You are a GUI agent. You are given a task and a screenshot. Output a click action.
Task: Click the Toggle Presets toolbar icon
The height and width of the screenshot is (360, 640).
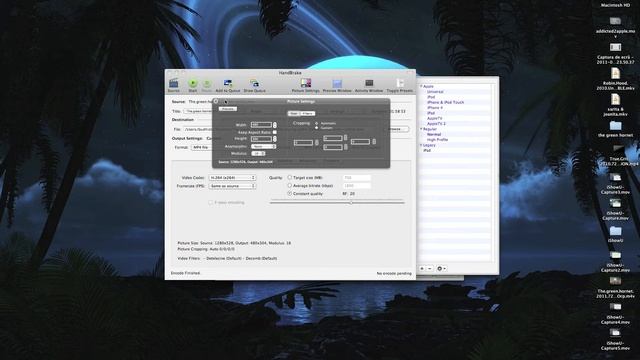click(x=400, y=83)
